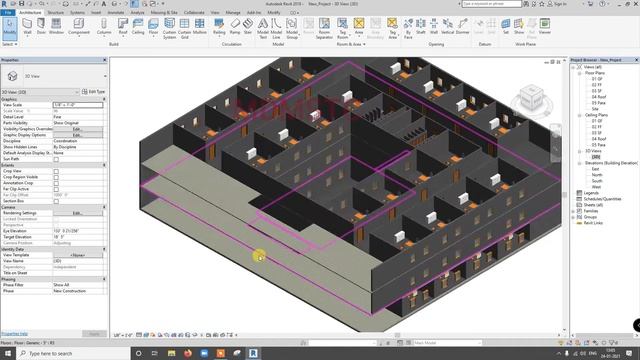
Task: Open the Model Group tool
Action: [x=292, y=28]
